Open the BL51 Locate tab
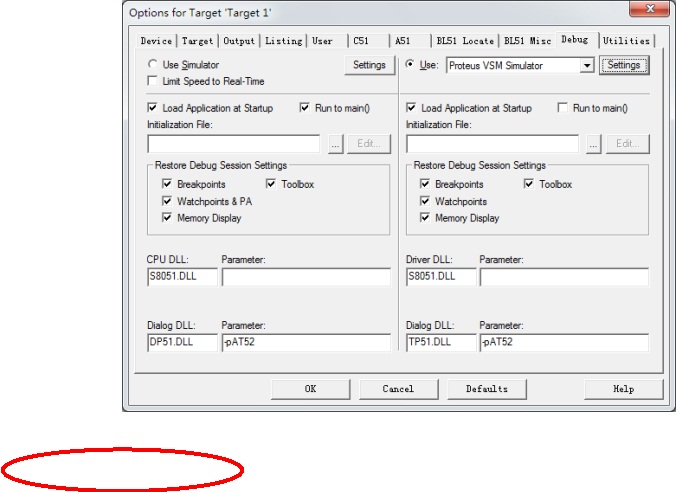The image size is (676, 492). click(465, 41)
